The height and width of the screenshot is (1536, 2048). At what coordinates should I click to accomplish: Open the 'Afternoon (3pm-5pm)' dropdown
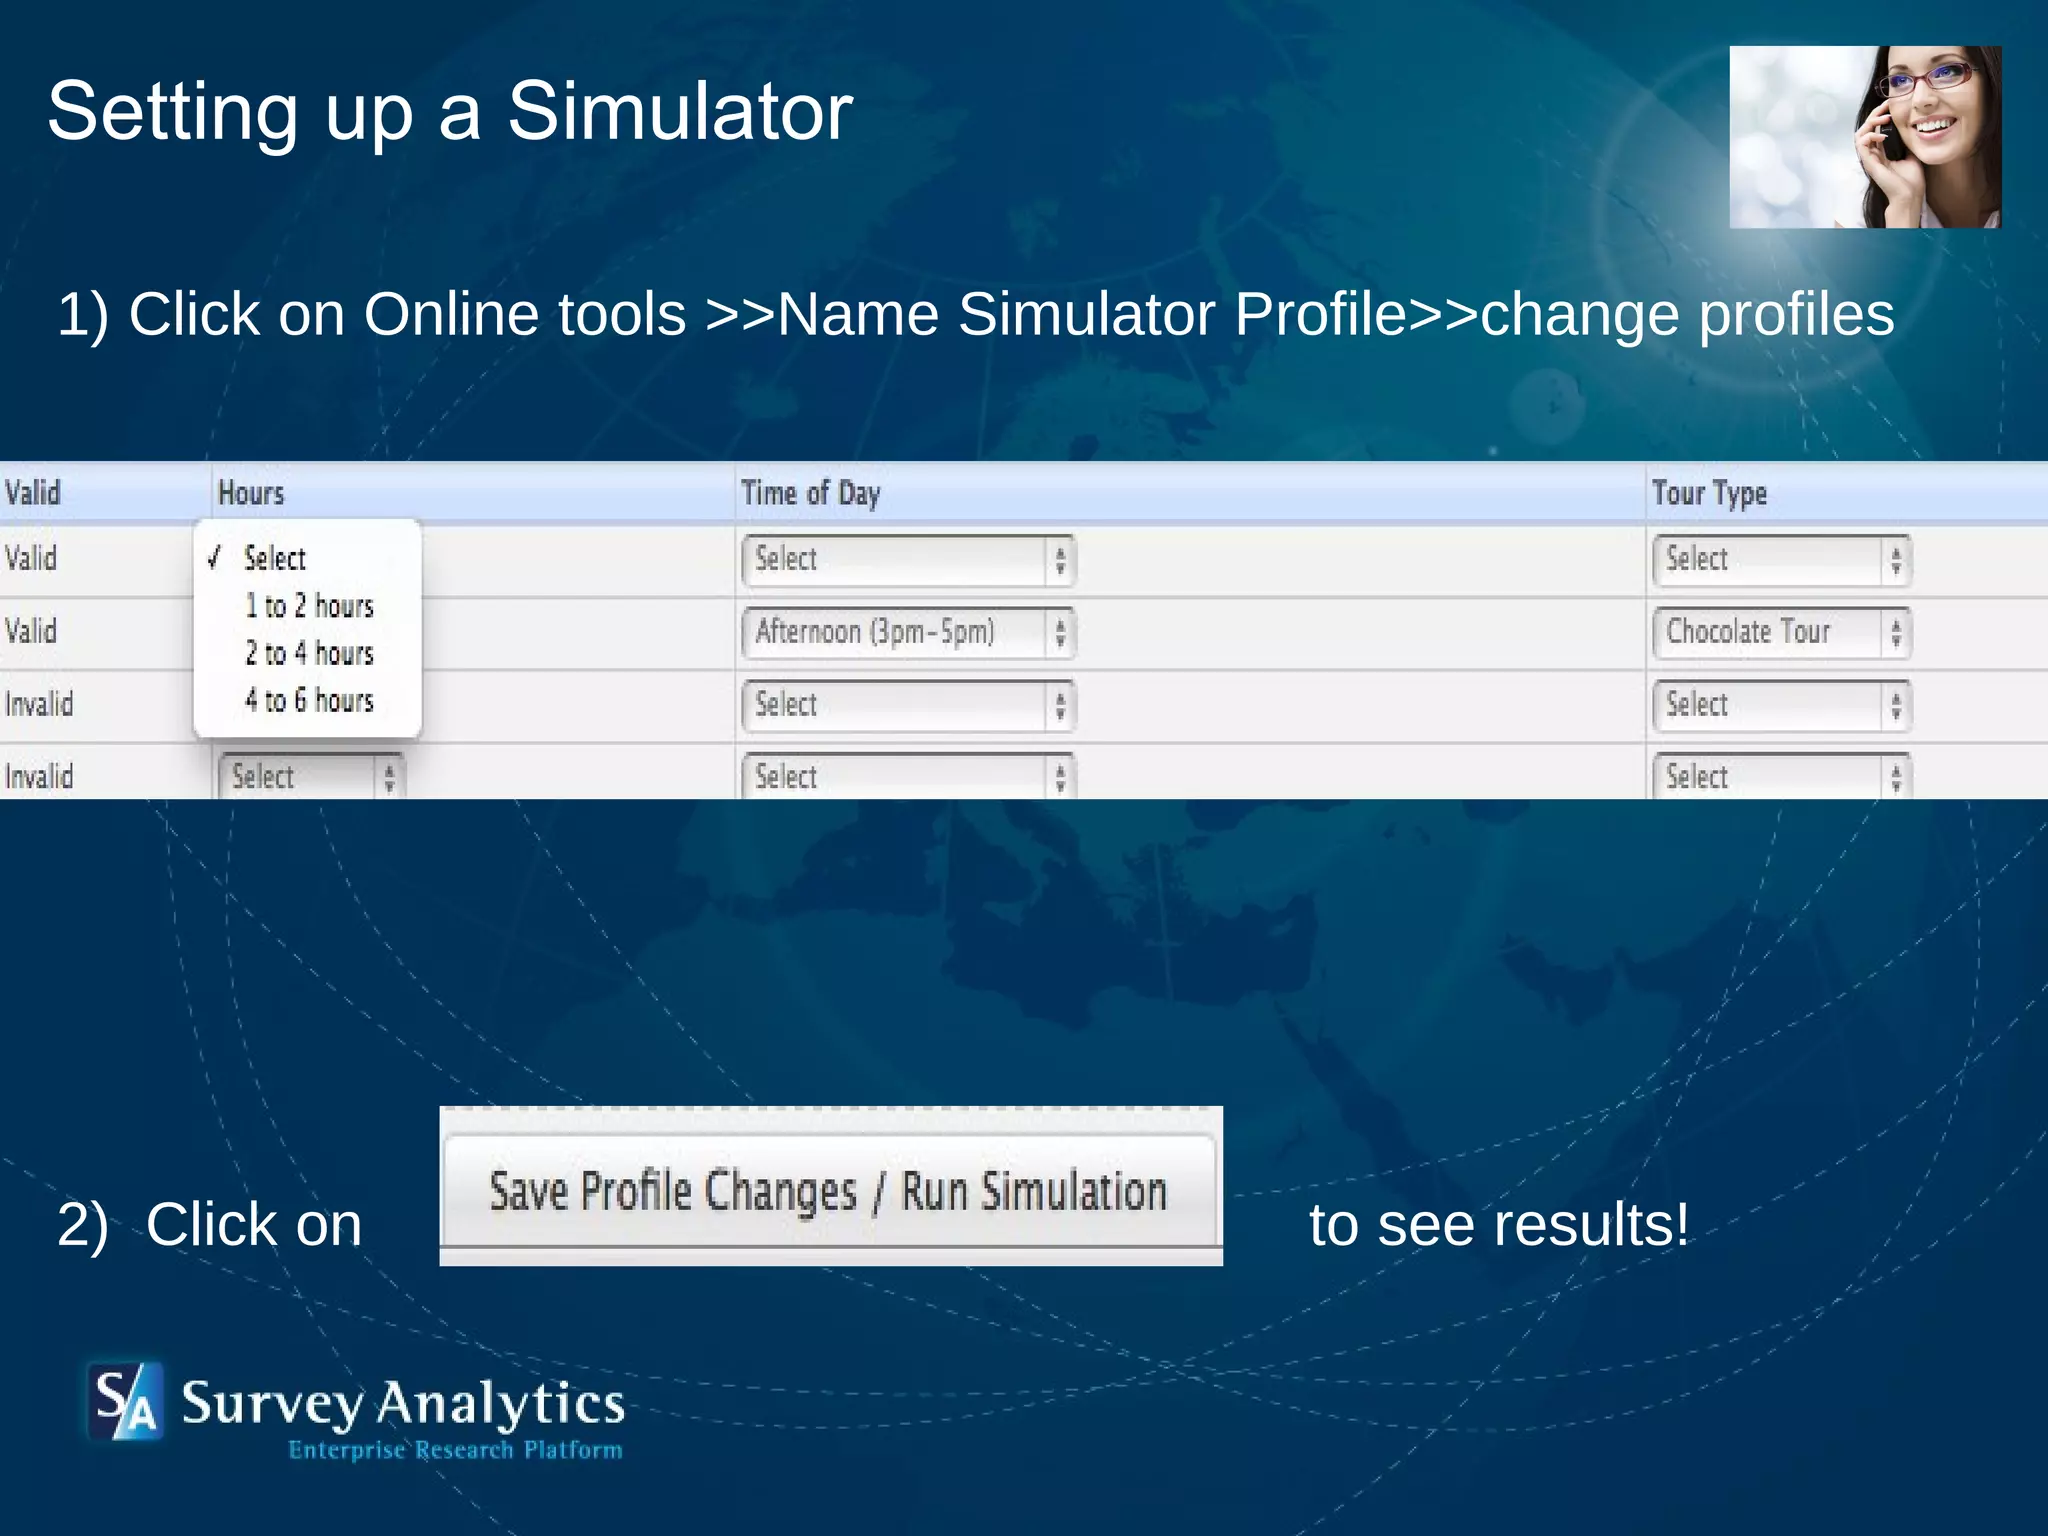(908, 633)
